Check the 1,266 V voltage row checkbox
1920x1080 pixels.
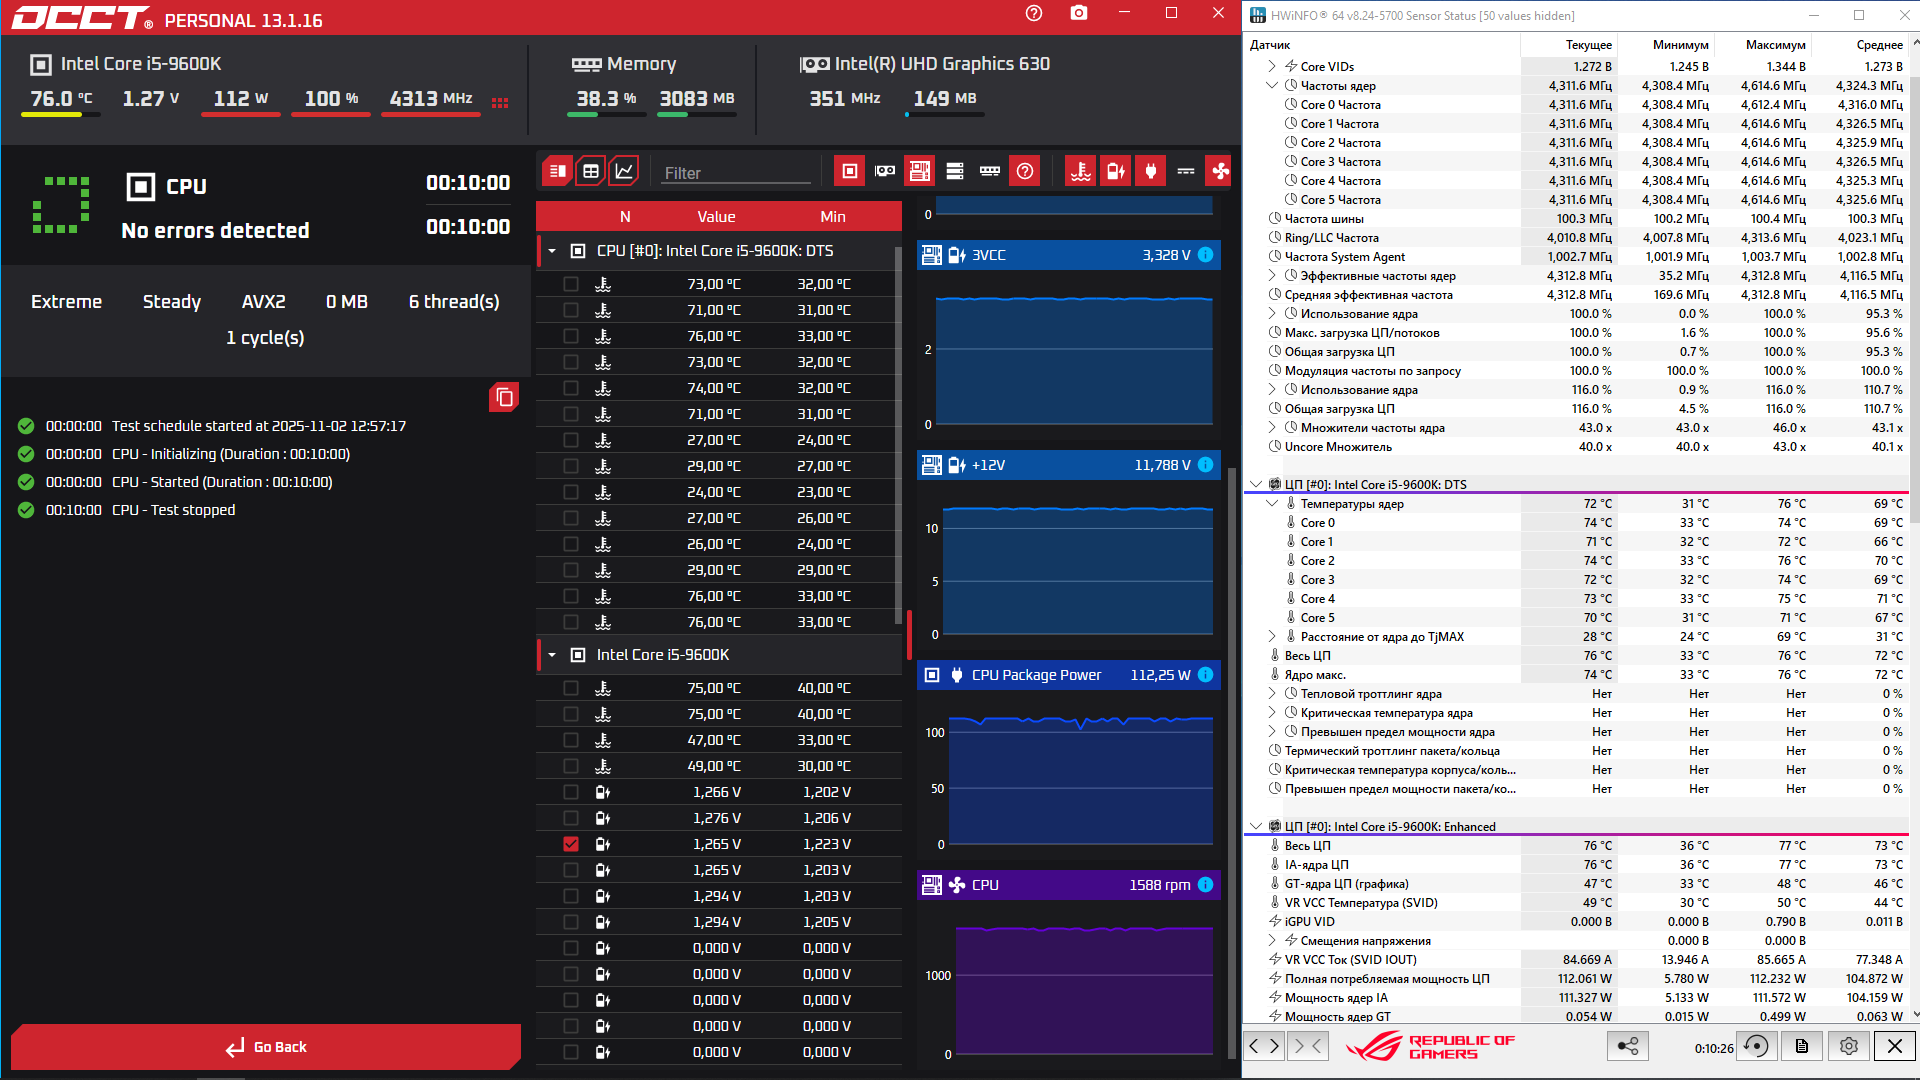coord(571,792)
